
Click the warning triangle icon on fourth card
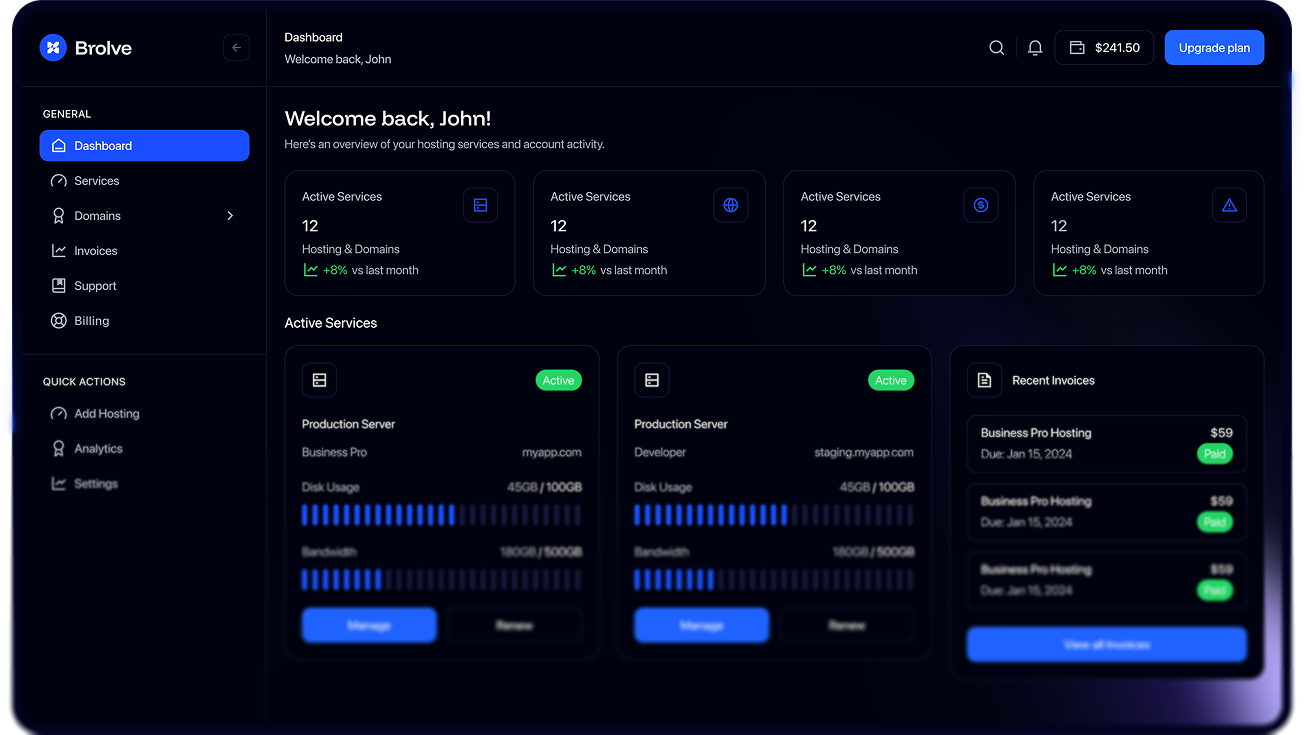tap(1229, 204)
